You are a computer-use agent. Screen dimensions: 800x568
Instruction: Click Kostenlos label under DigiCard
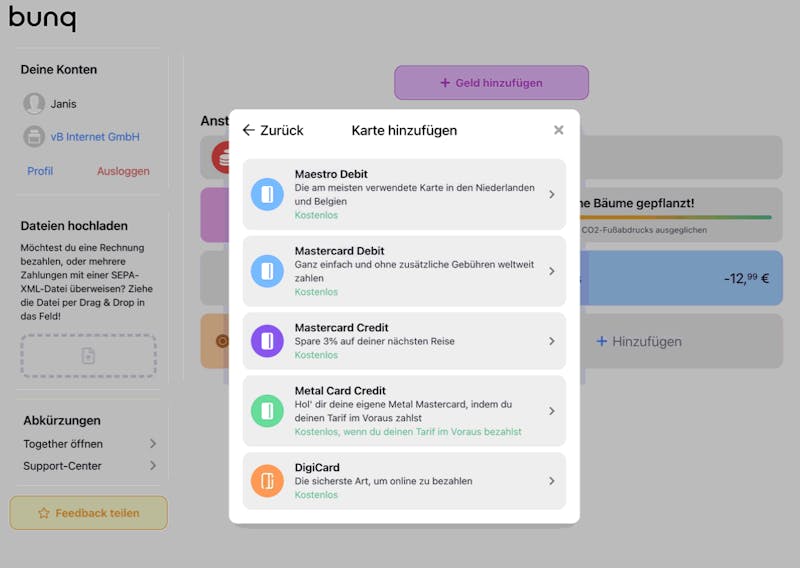(x=316, y=495)
